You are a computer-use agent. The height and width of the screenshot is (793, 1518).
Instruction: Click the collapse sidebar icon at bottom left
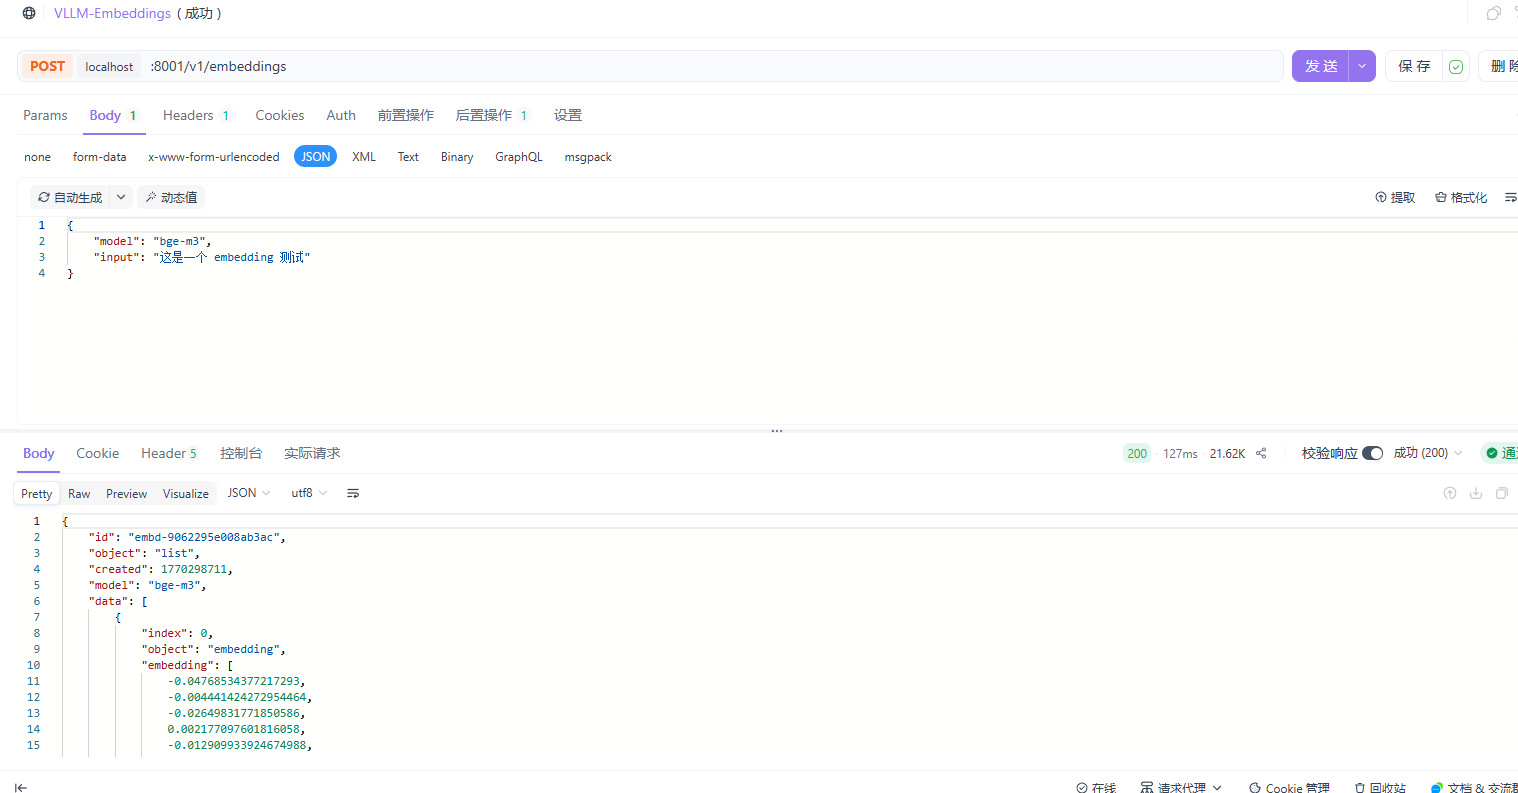(21, 788)
